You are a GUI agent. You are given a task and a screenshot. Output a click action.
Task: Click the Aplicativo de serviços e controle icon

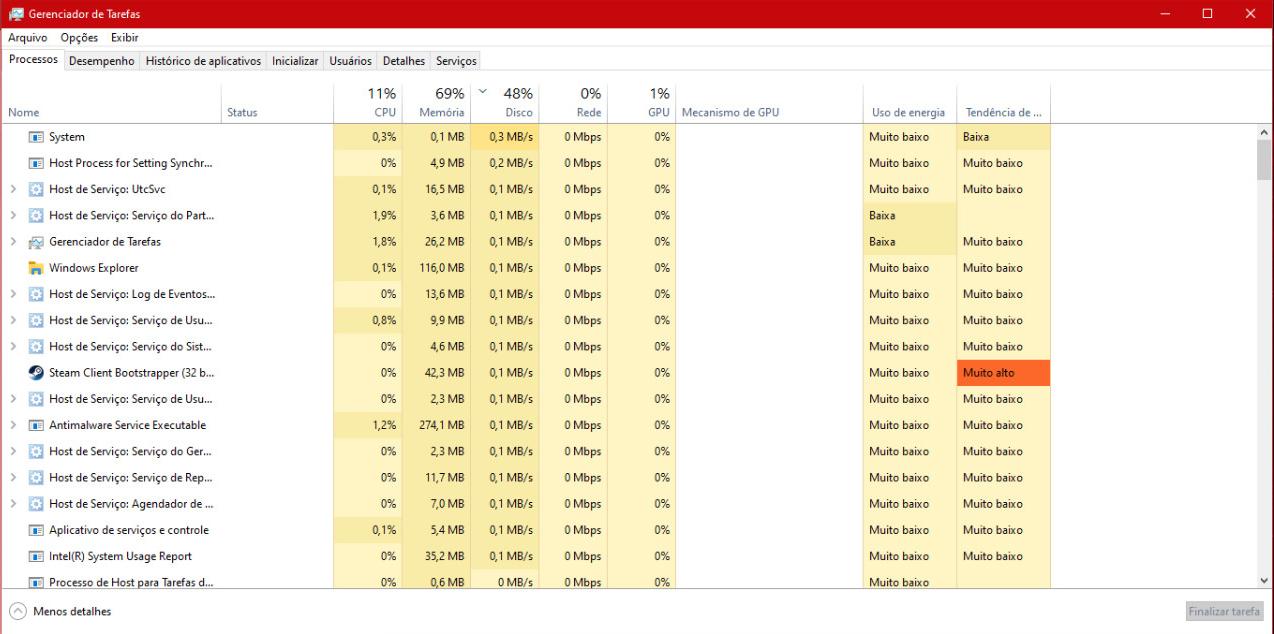tap(36, 530)
